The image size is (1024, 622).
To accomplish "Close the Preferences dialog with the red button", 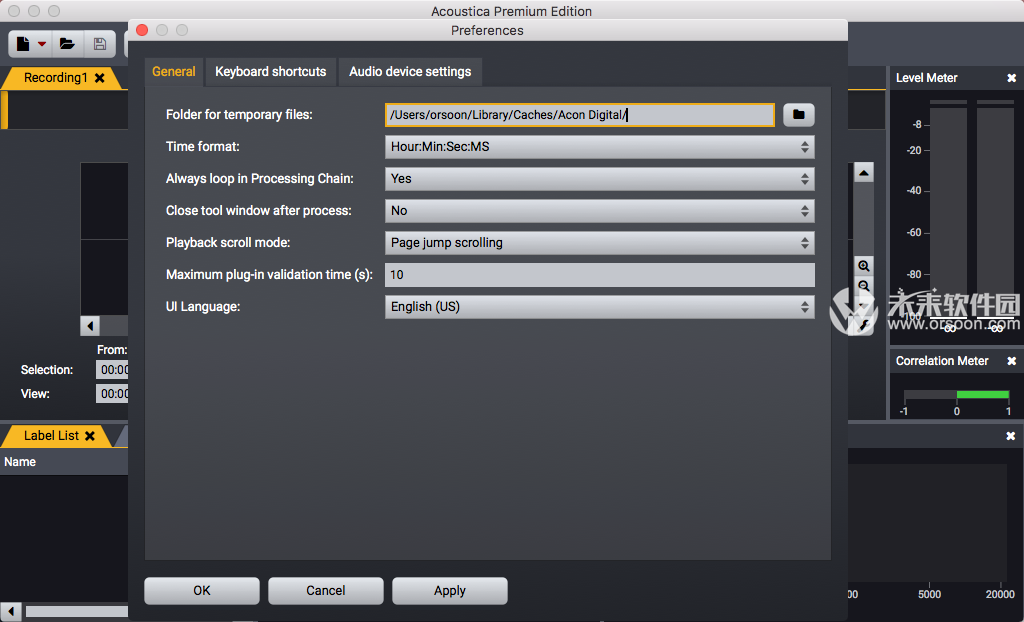I will tap(142, 30).
